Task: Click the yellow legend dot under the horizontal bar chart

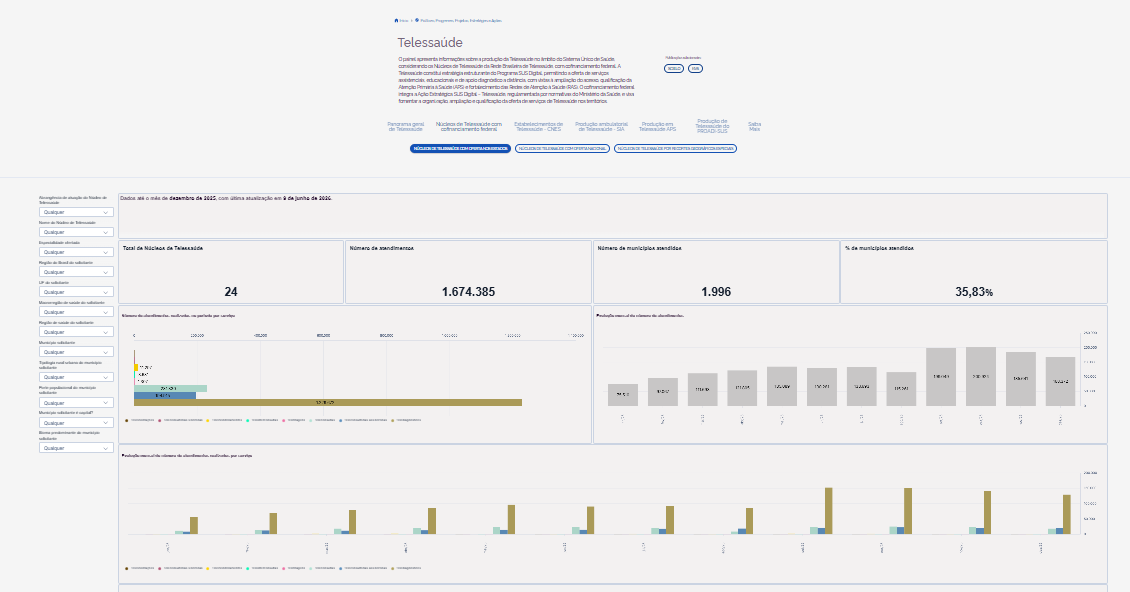Action: (x=208, y=420)
